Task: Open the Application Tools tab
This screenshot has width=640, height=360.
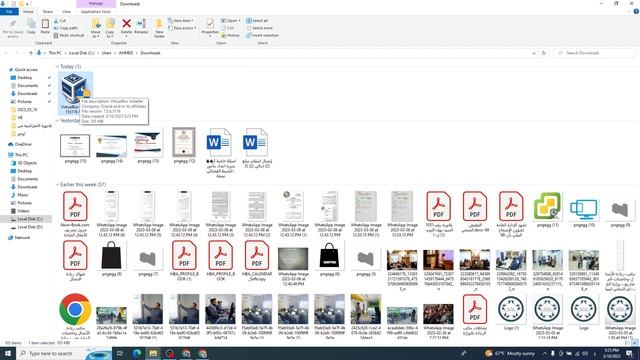Action: 96,11
